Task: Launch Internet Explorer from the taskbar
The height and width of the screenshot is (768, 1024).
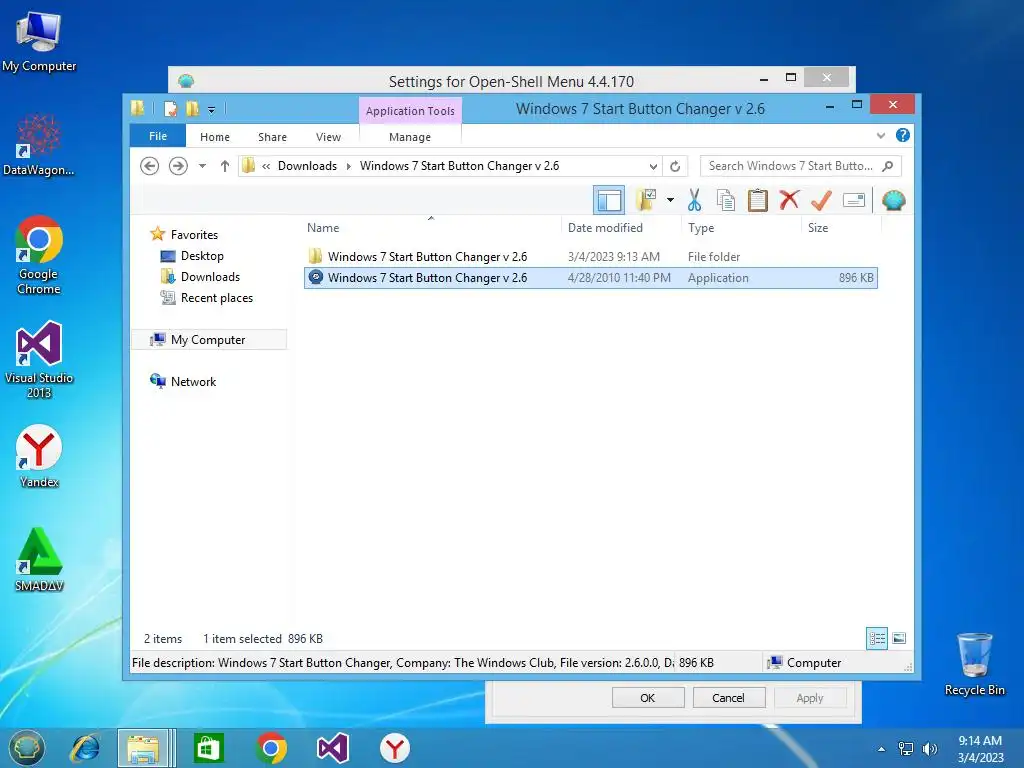Action: (85, 748)
